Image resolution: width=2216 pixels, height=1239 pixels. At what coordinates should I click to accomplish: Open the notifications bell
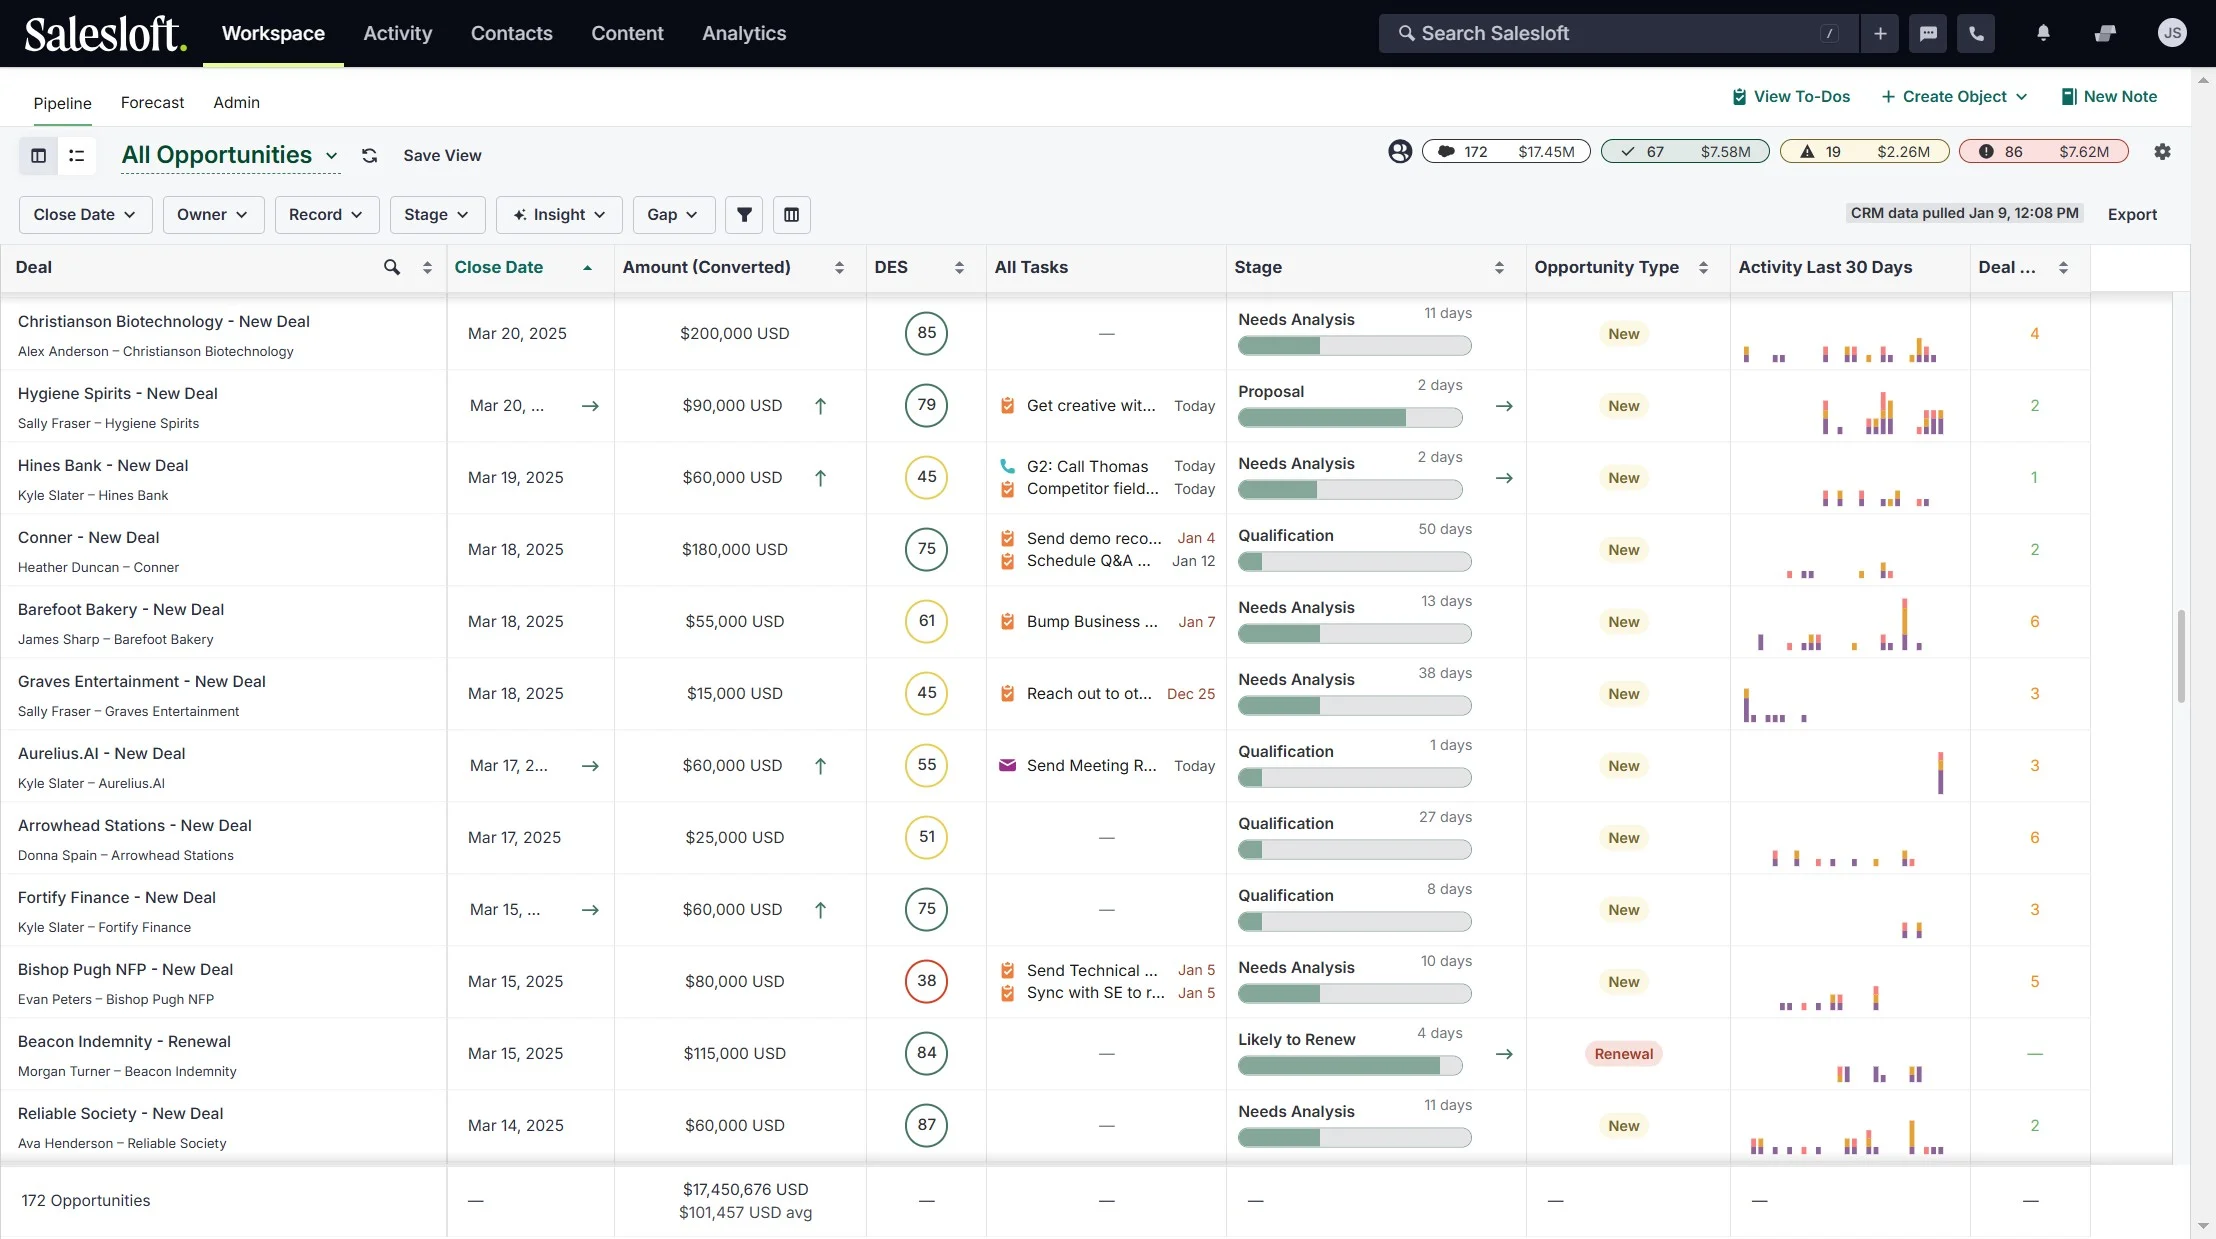tap(2043, 33)
